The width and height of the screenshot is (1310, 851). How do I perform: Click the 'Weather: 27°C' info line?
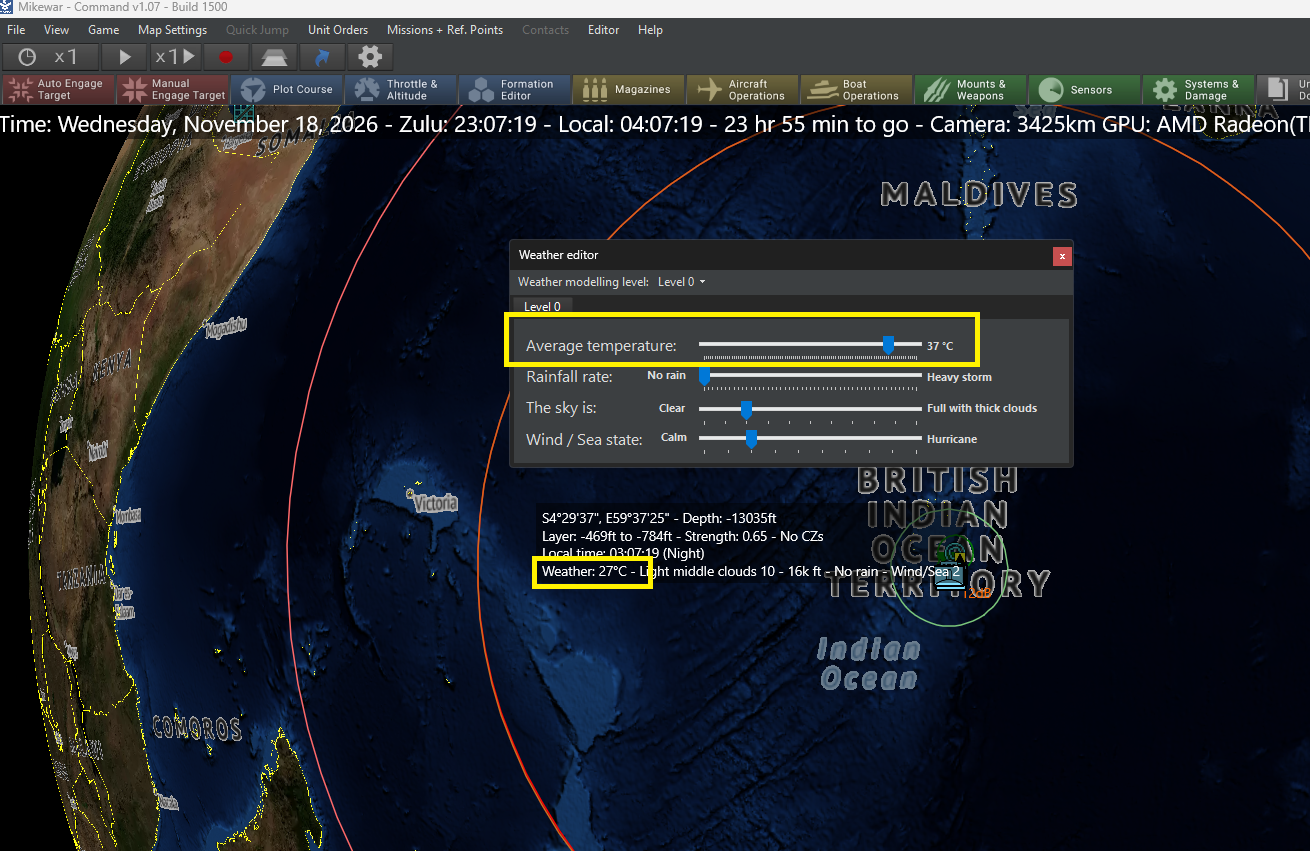(751, 572)
